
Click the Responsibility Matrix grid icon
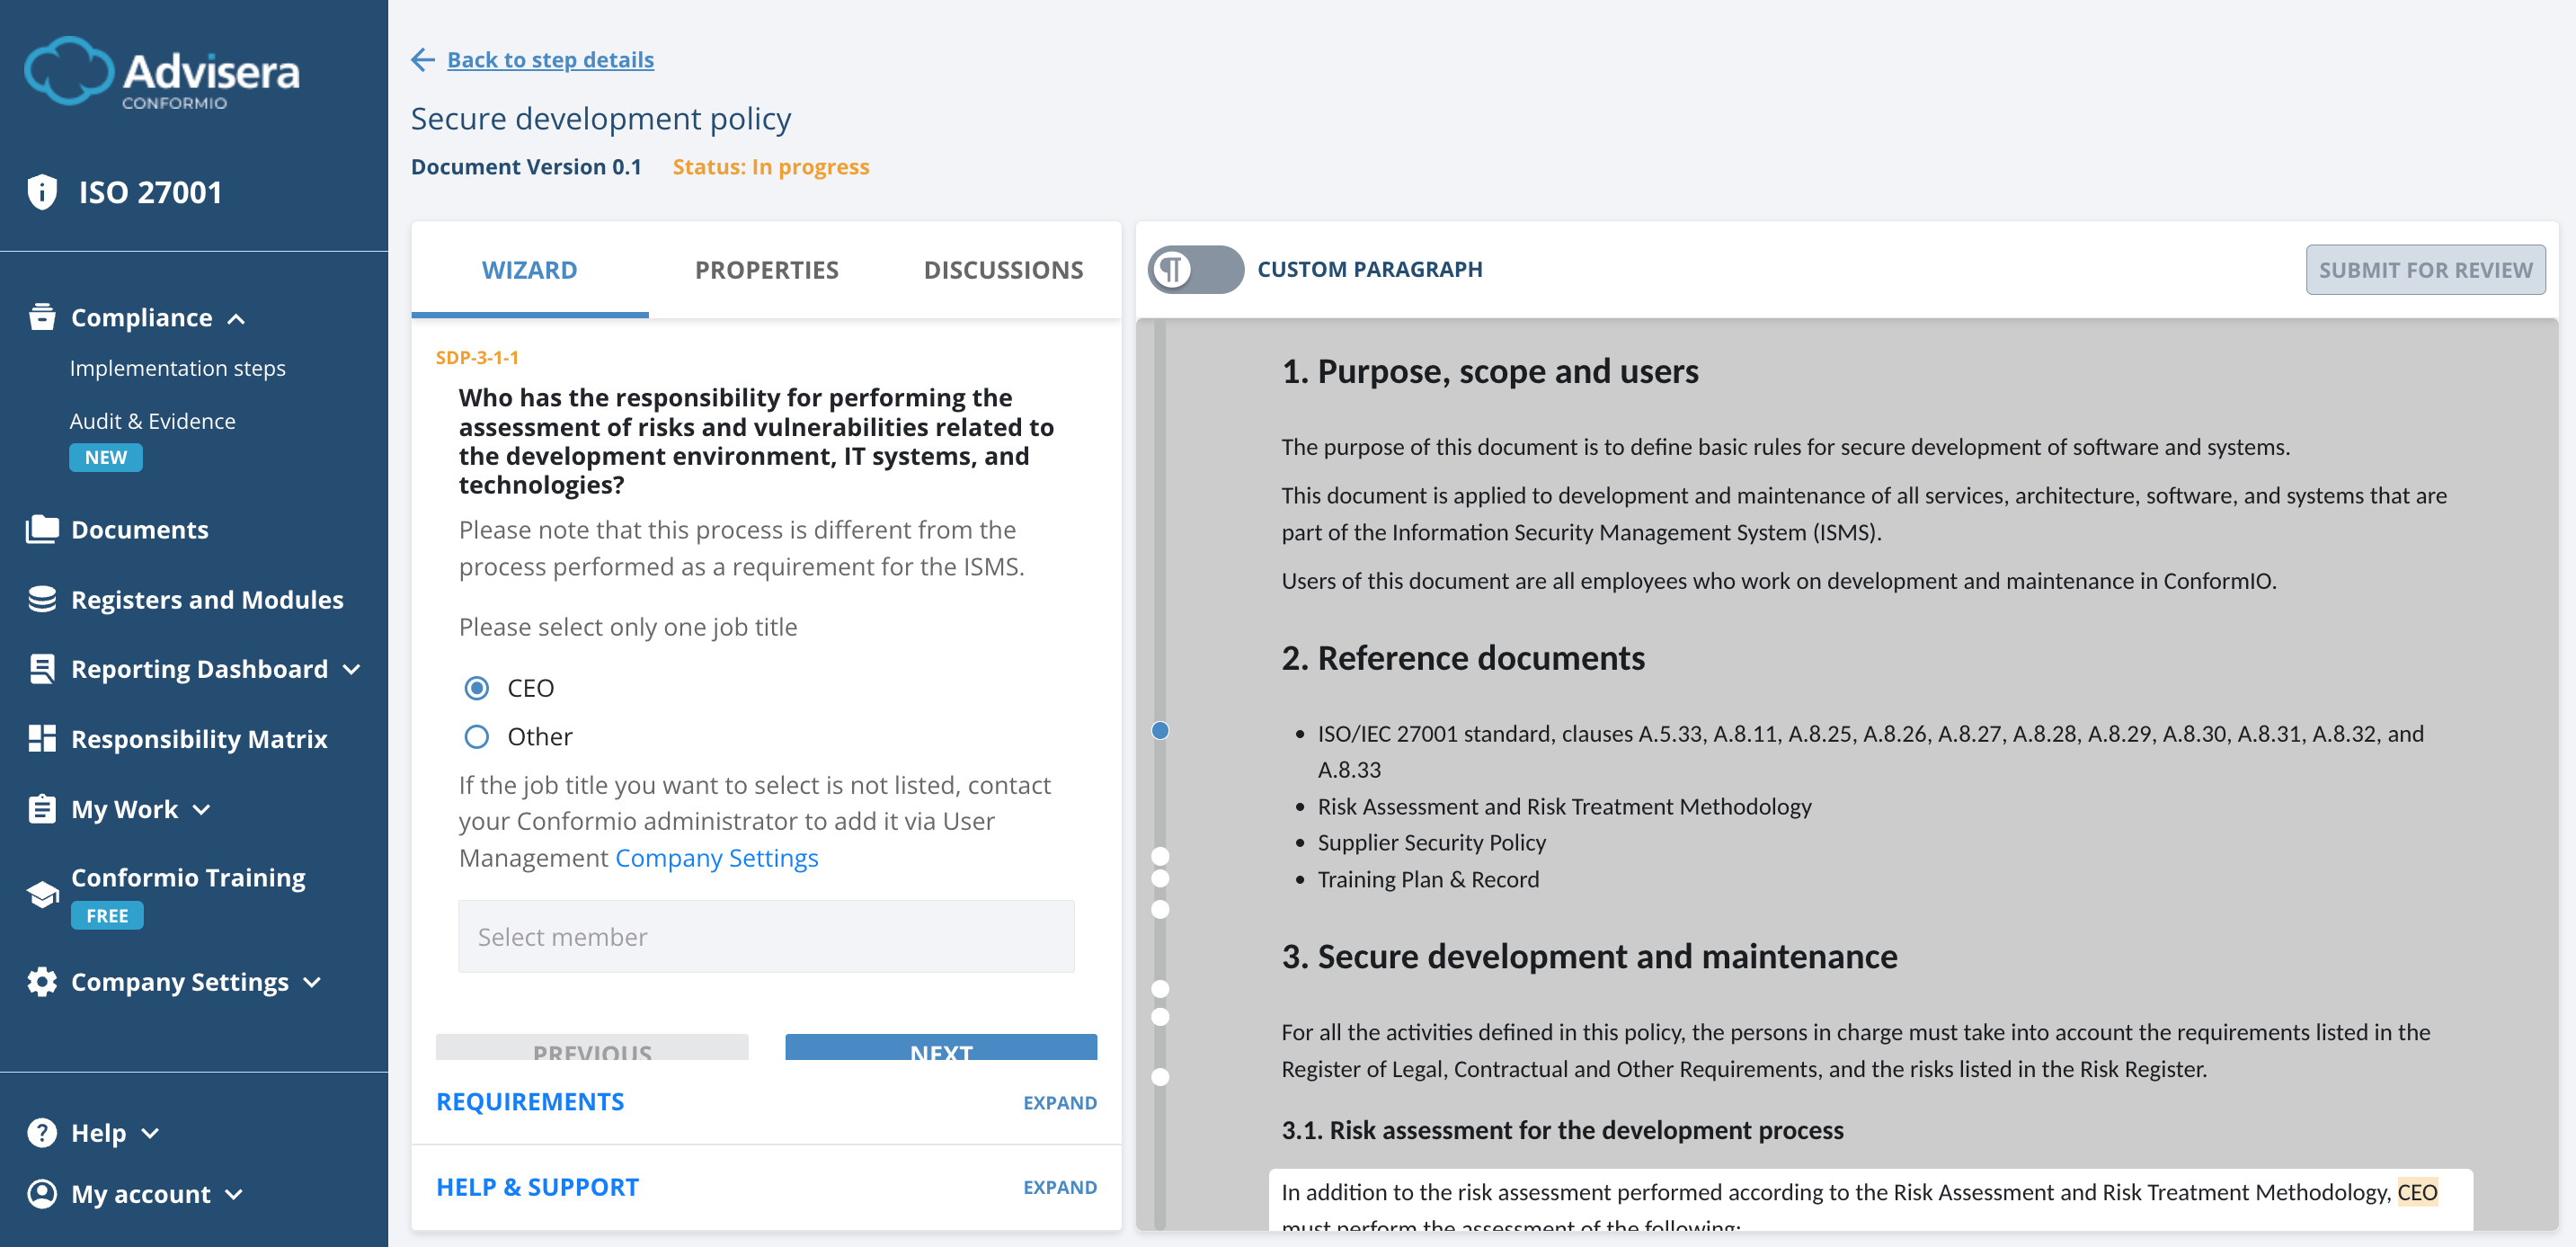click(x=41, y=738)
